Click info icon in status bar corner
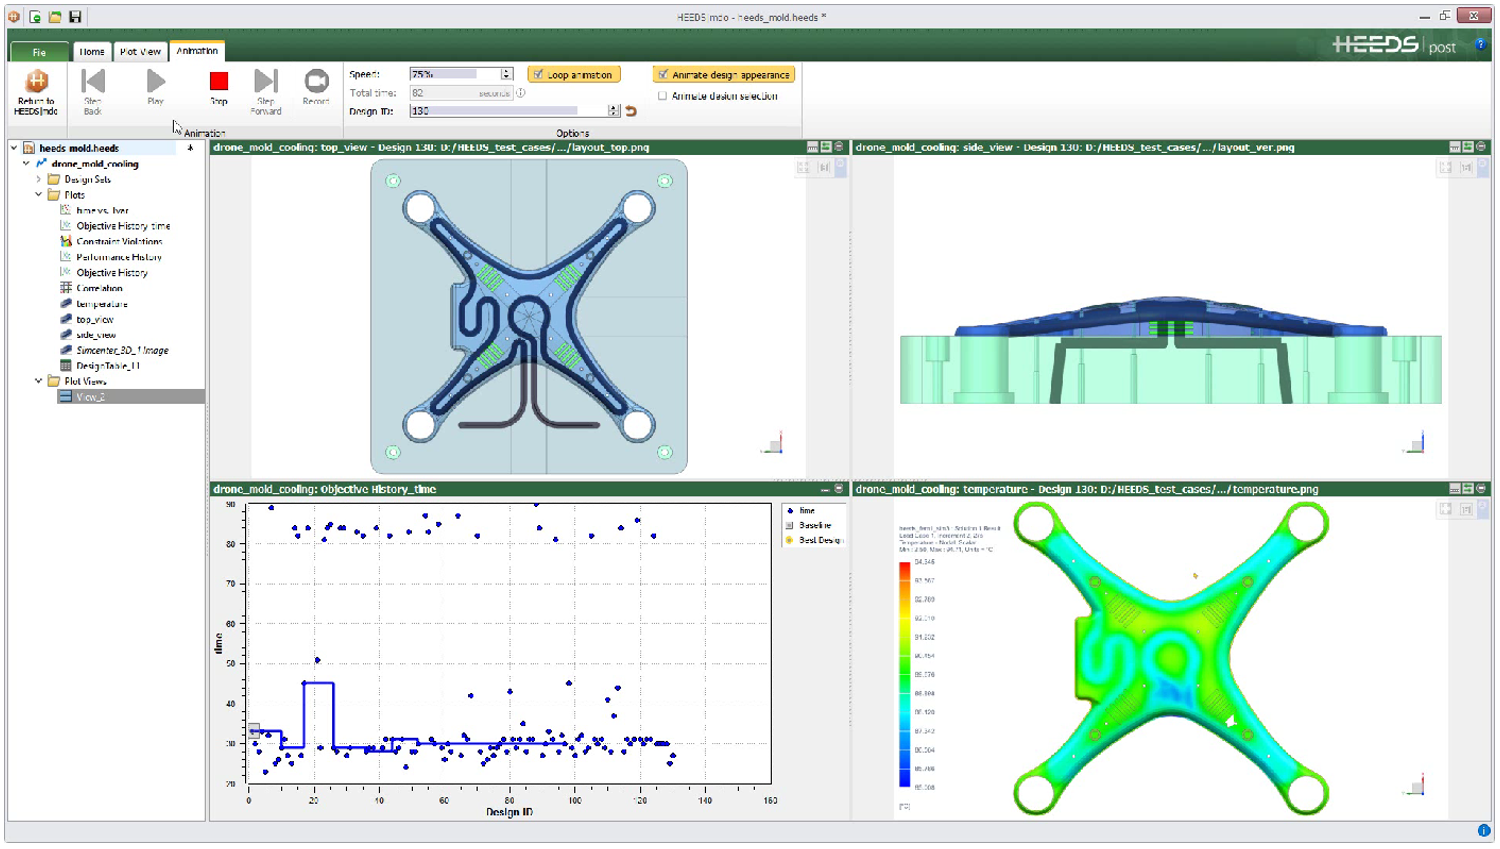The height and width of the screenshot is (849, 1500). tap(1484, 831)
